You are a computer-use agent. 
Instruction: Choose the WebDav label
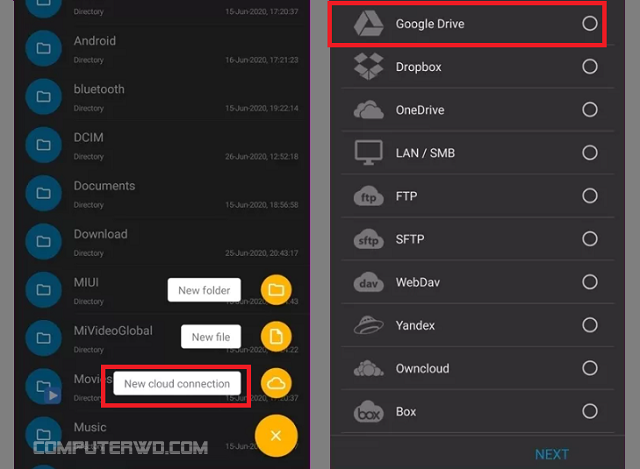(x=418, y=282)
